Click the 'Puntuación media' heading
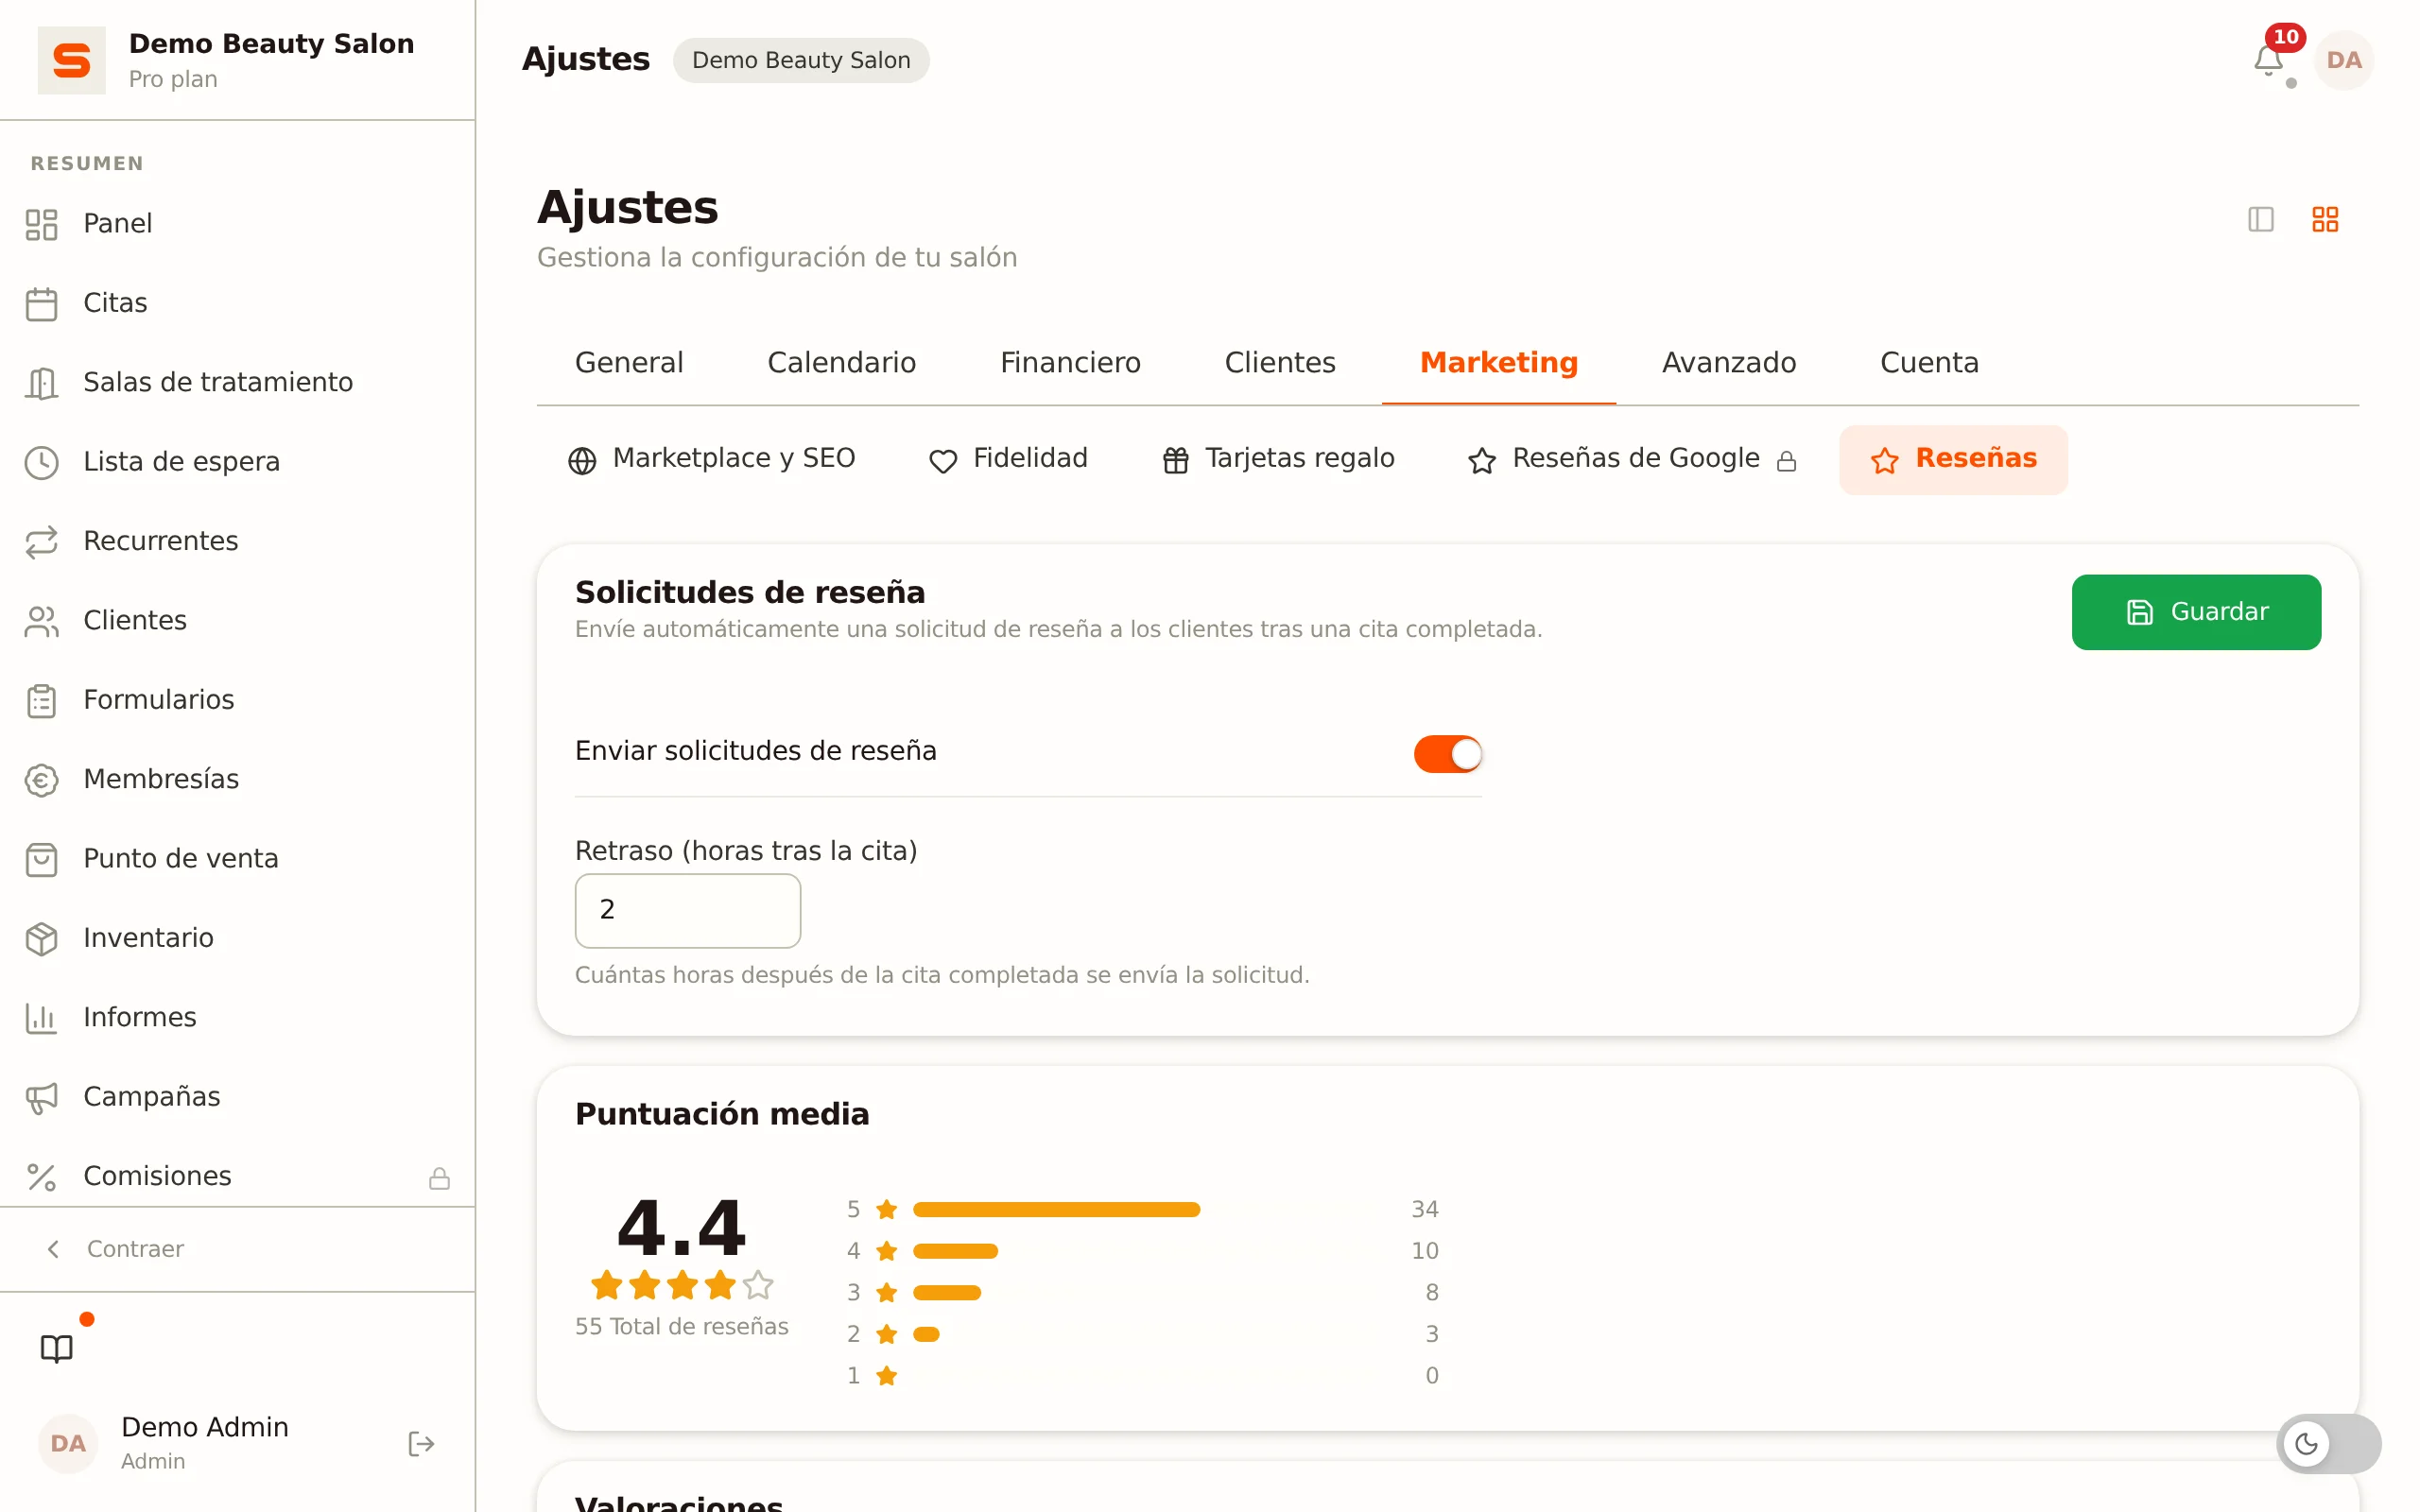Image resolution: width=2420 pixels, height=1512 pixels. tap(722, 1113)
